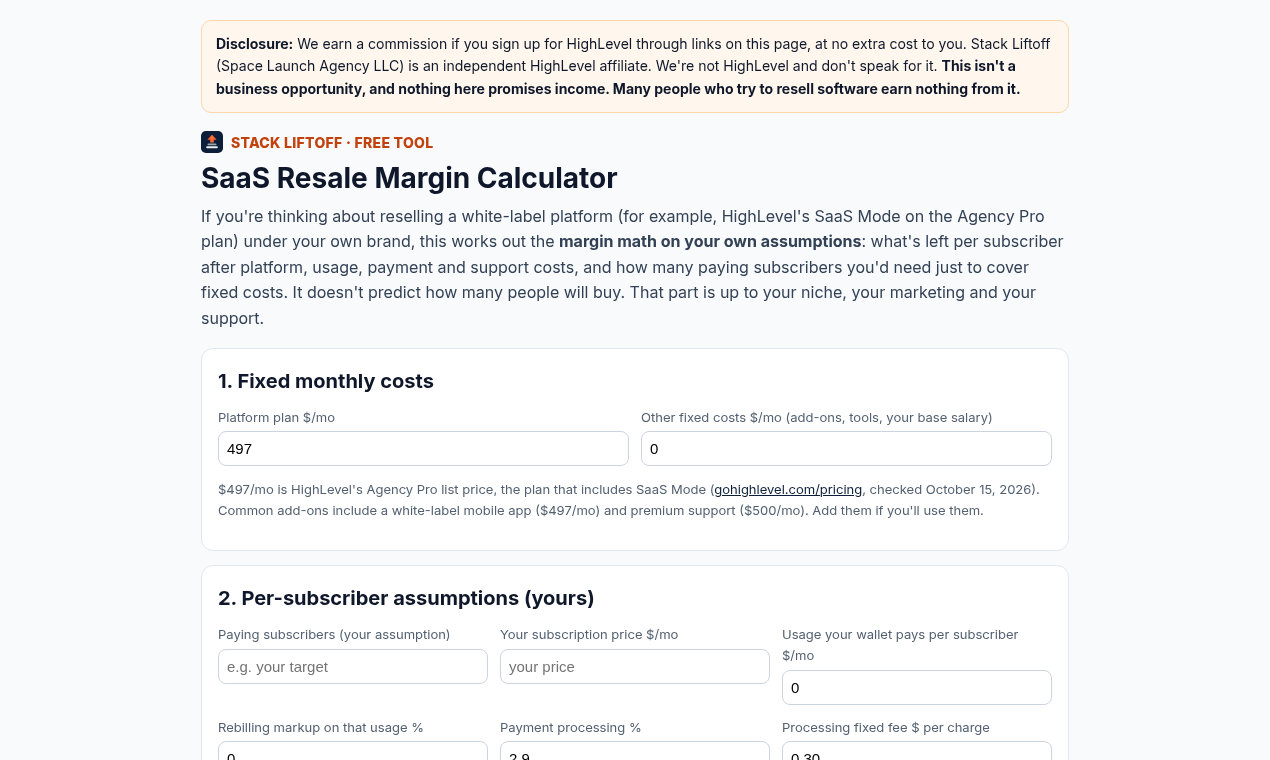The image size is (1270, 760).
Task: Click the 'Your subscription price $/mo' label
Action: coord(589,635)
